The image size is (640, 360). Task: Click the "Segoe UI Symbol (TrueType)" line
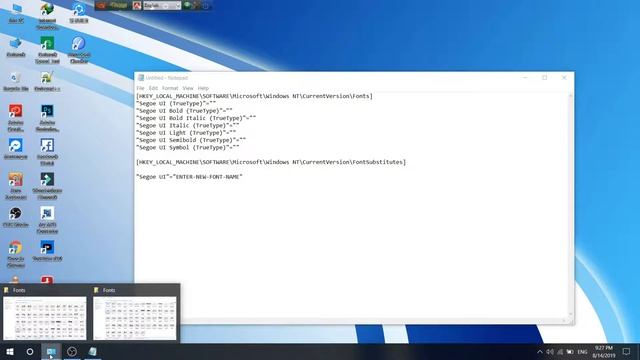pos(188,147)
